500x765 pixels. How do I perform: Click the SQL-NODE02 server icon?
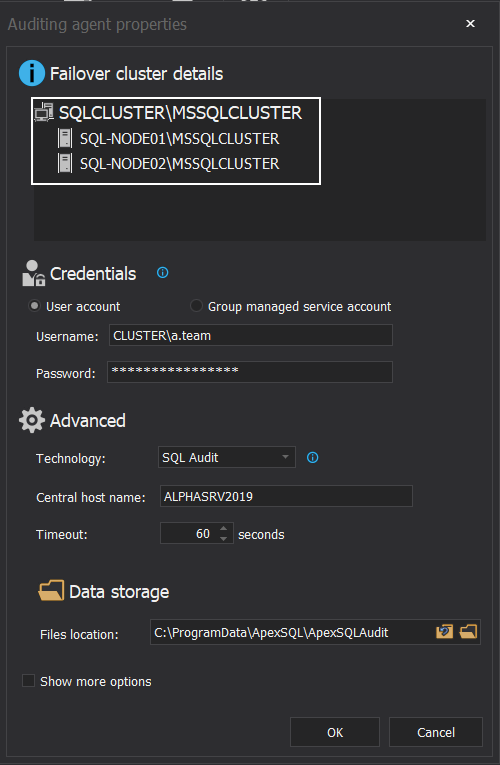pyautogui.click(x=65, y=163)
